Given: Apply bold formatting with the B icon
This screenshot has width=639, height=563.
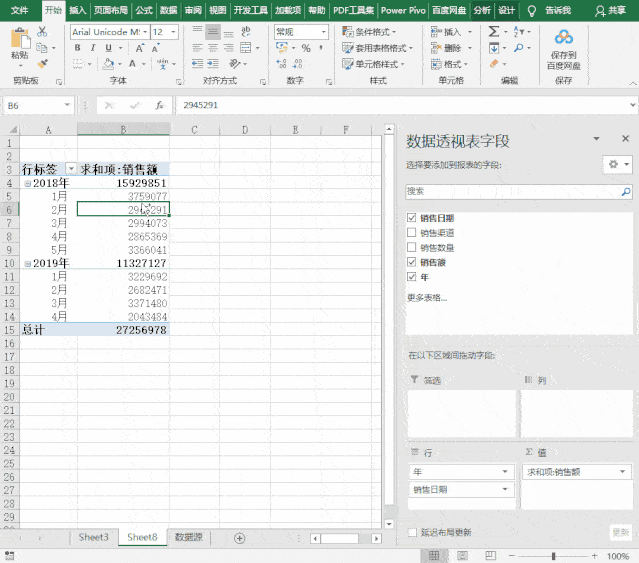Looking at the screenshot, I should pyautogui.click(x=78, y=48).
